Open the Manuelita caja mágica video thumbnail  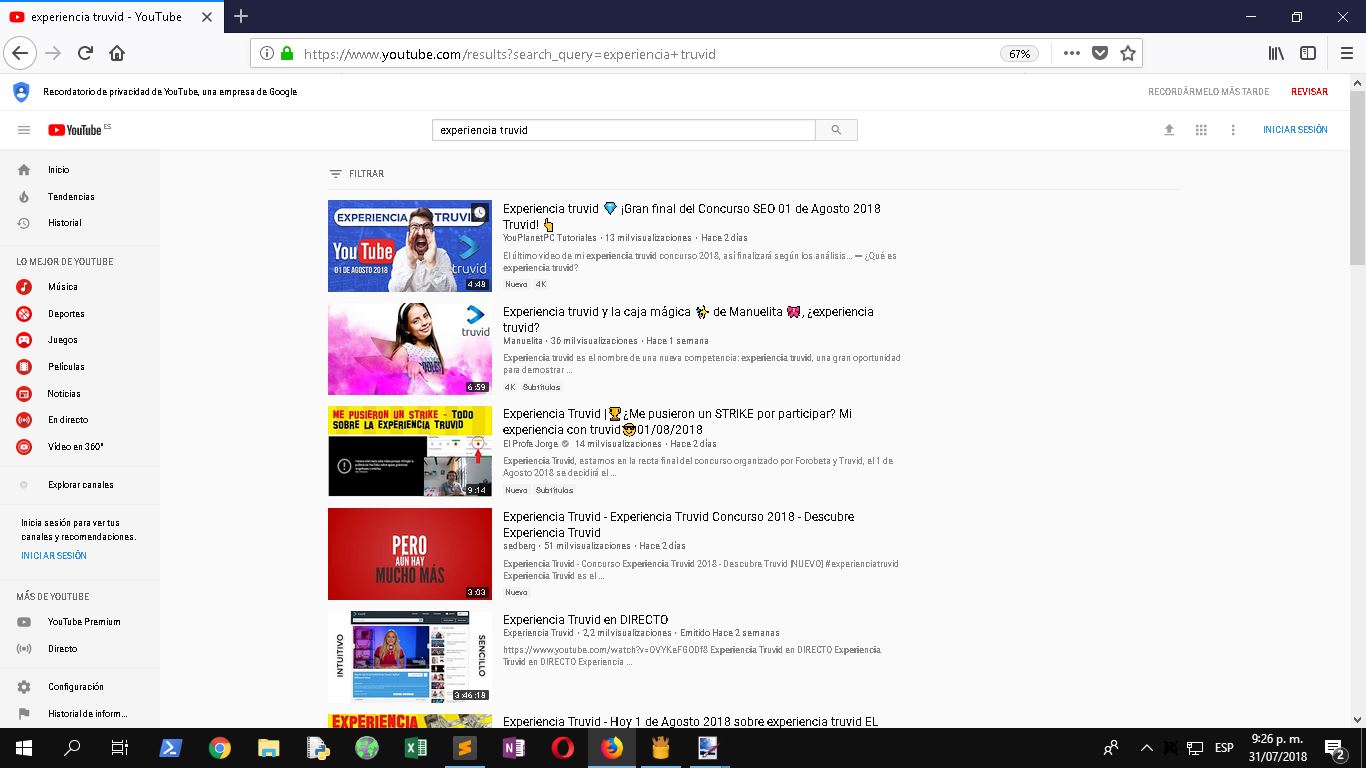click(x=410, y=349)
